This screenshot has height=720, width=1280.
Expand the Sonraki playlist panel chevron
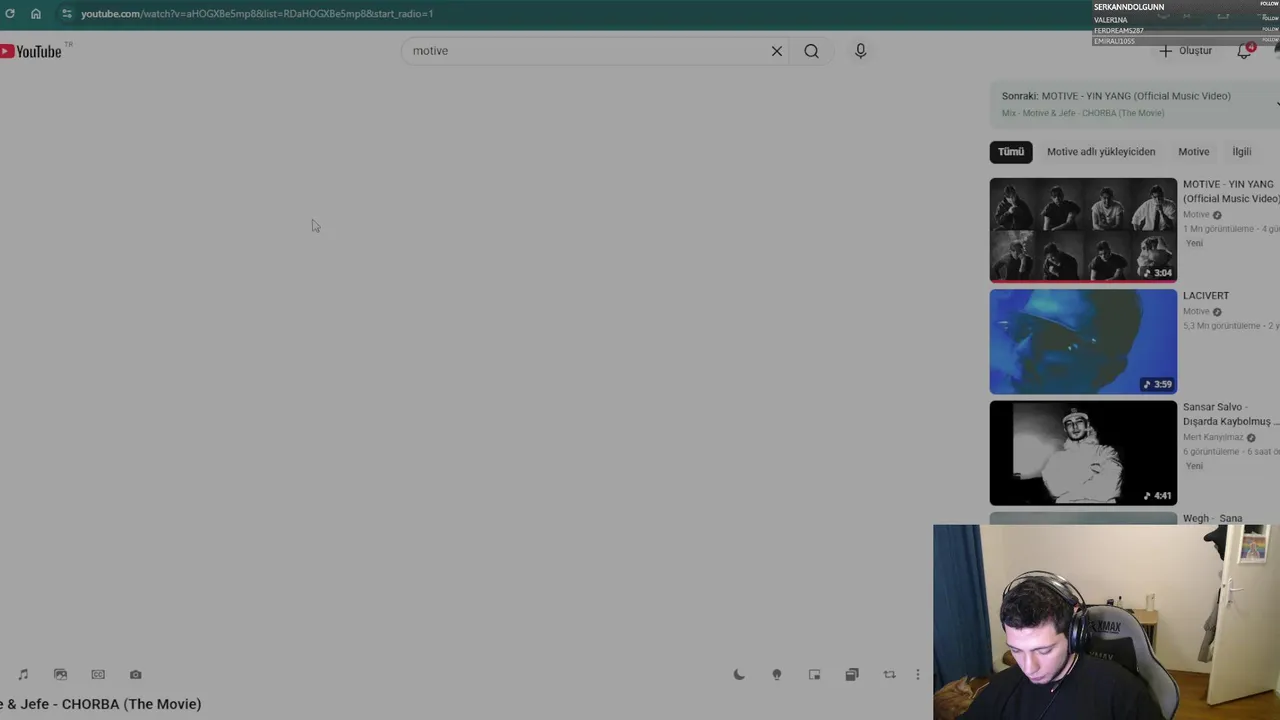(1277, 104)
